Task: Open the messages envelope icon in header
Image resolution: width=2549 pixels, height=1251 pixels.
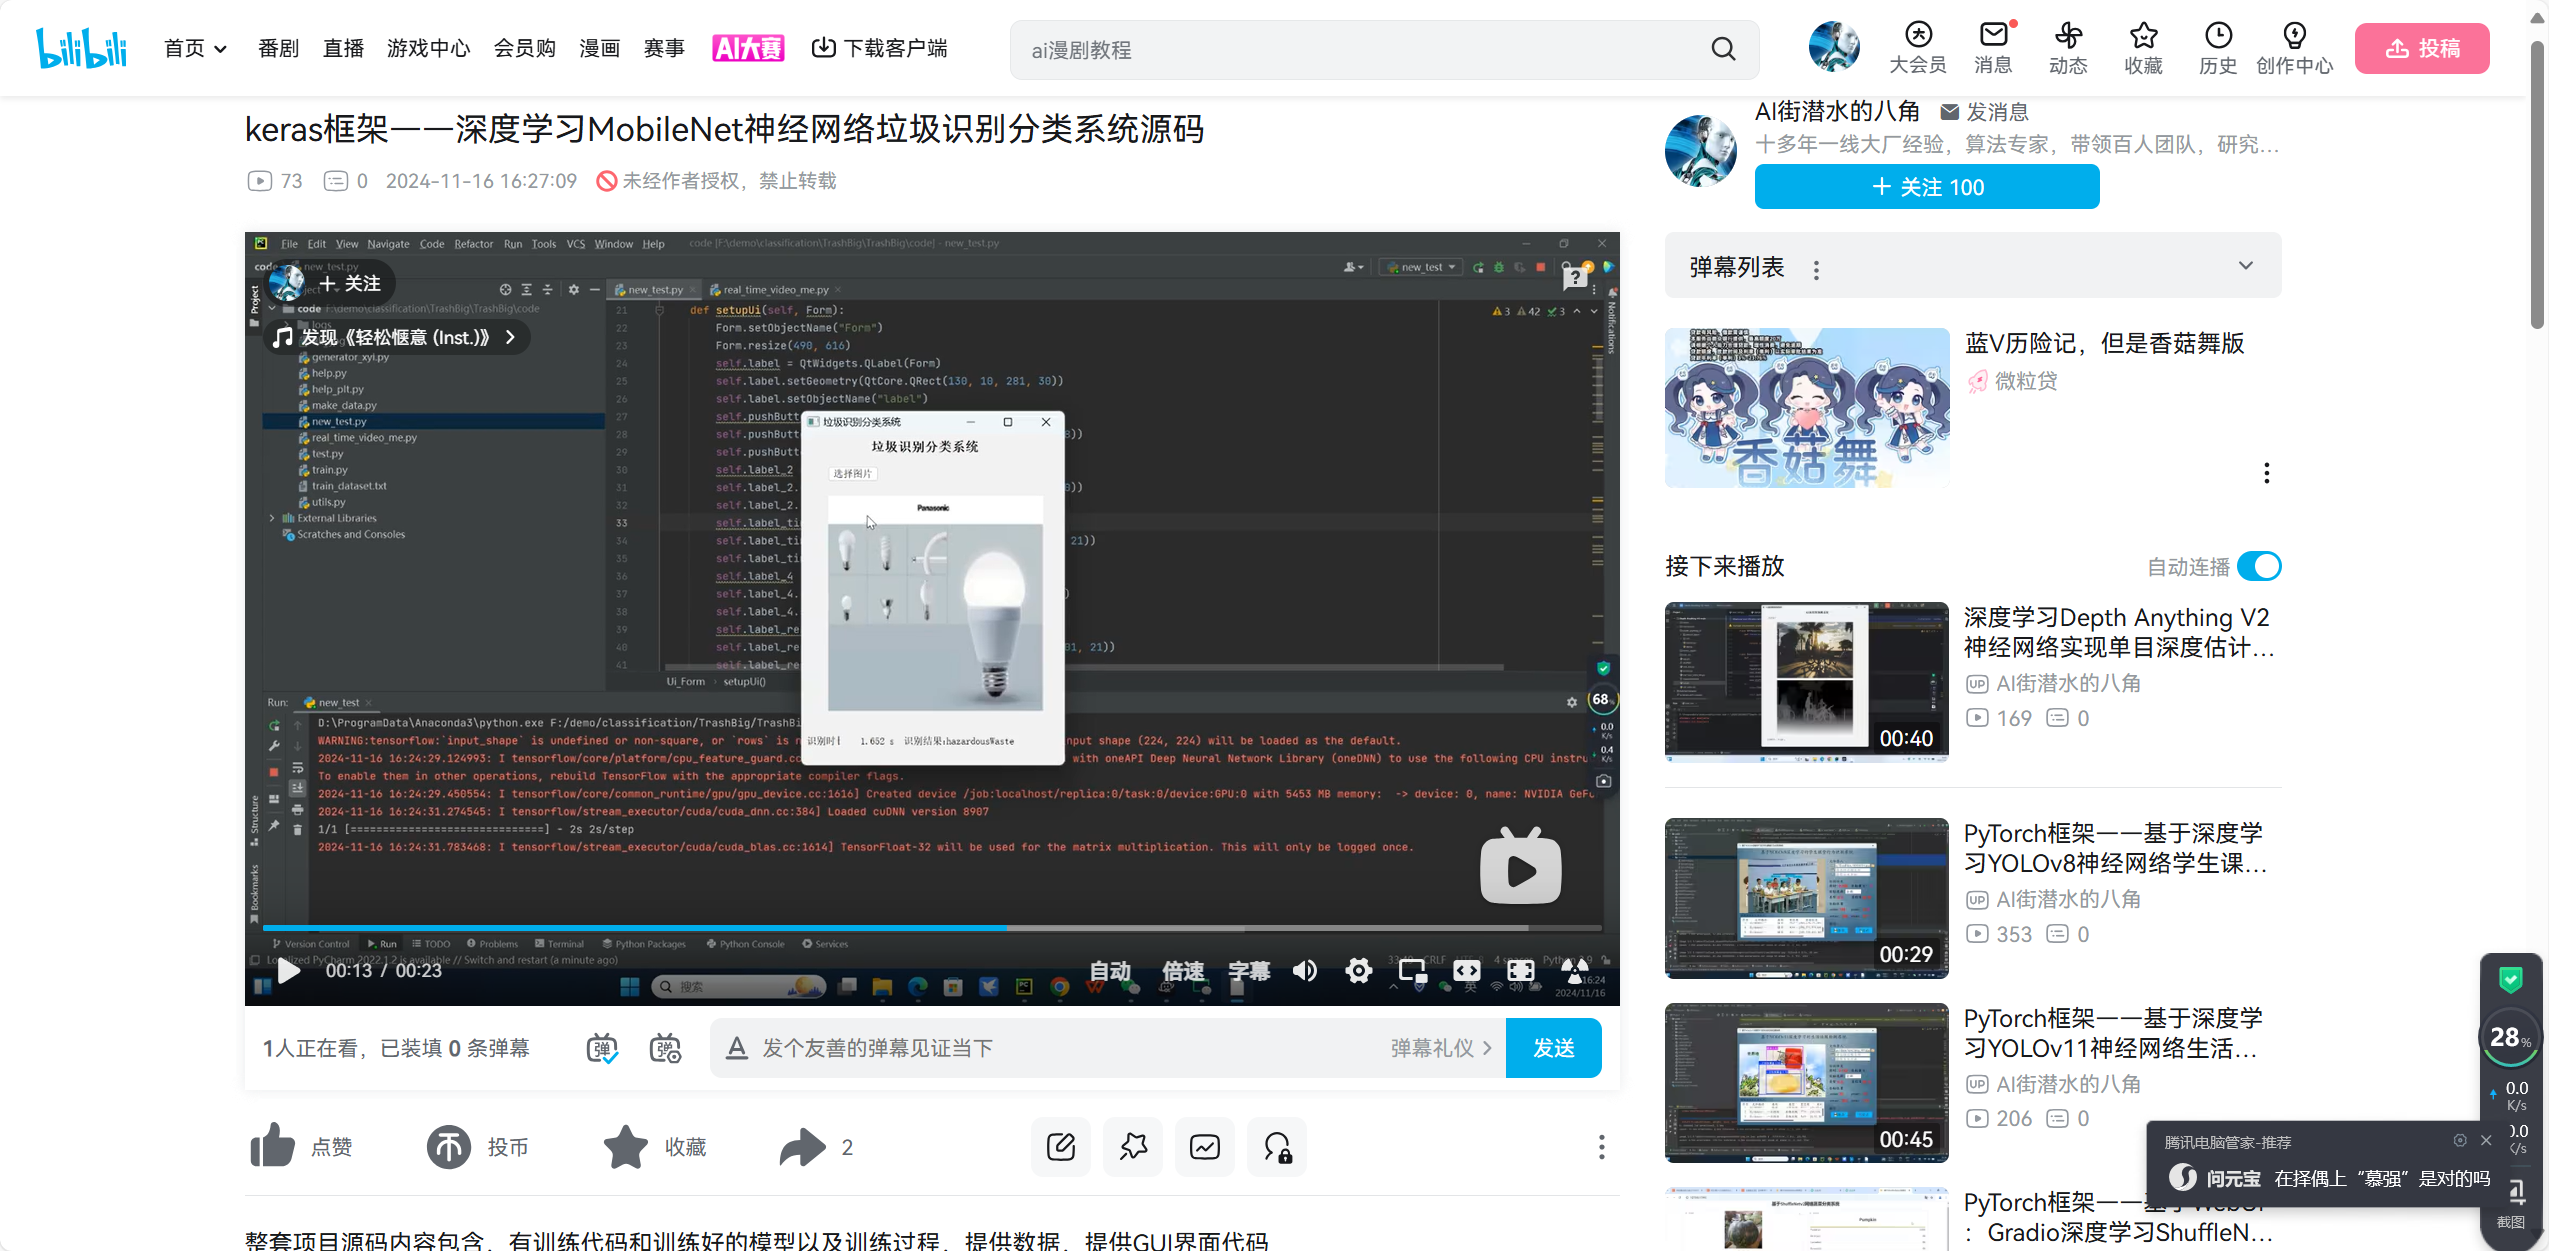Action: point(1993,36)
